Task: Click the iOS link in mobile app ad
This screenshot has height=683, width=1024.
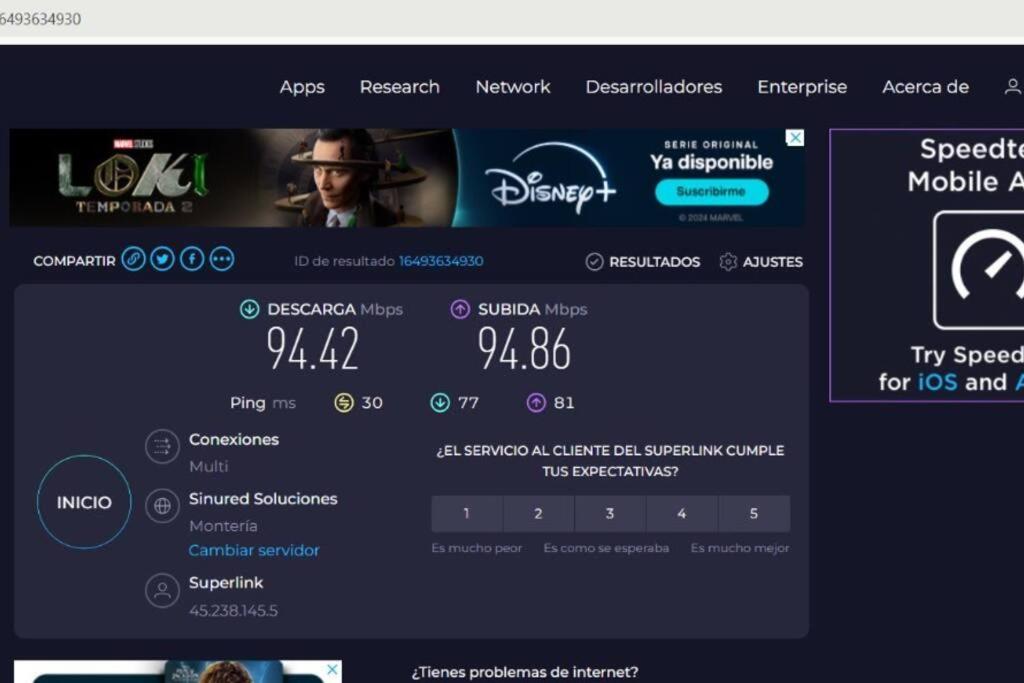Action: pyautogui.click(x=938, y=382)
